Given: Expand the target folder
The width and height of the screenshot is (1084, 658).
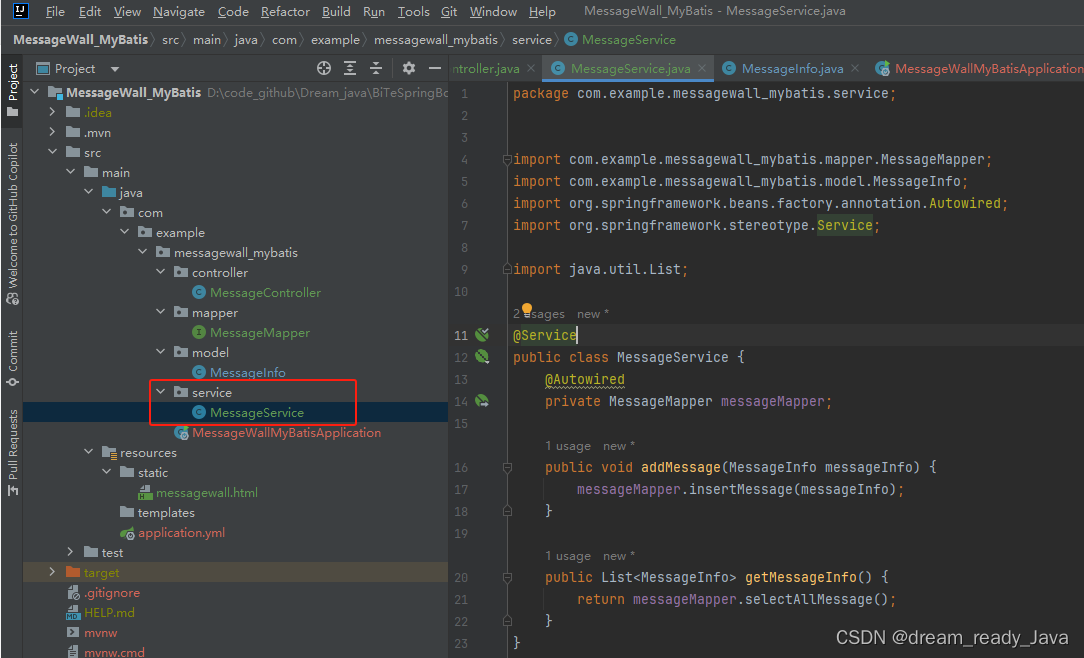Looking at the screenshot, I should click(x=53, y=572).
